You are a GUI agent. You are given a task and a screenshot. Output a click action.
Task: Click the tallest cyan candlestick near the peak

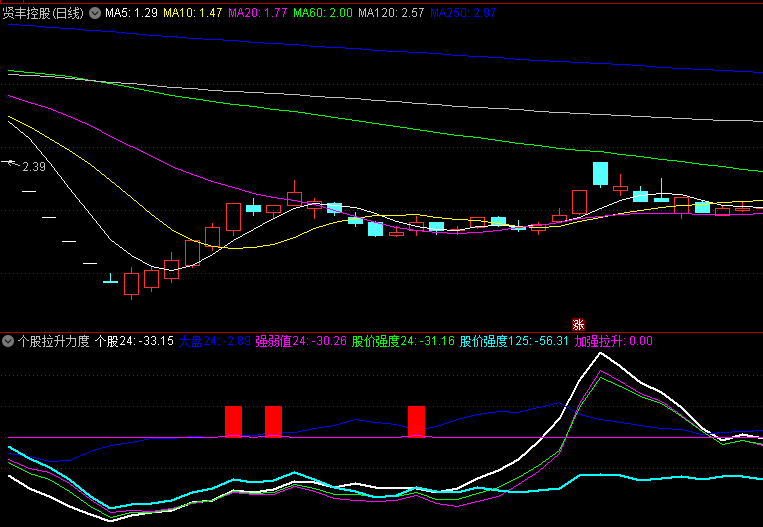pyautogui.click(x=600, y=174)
